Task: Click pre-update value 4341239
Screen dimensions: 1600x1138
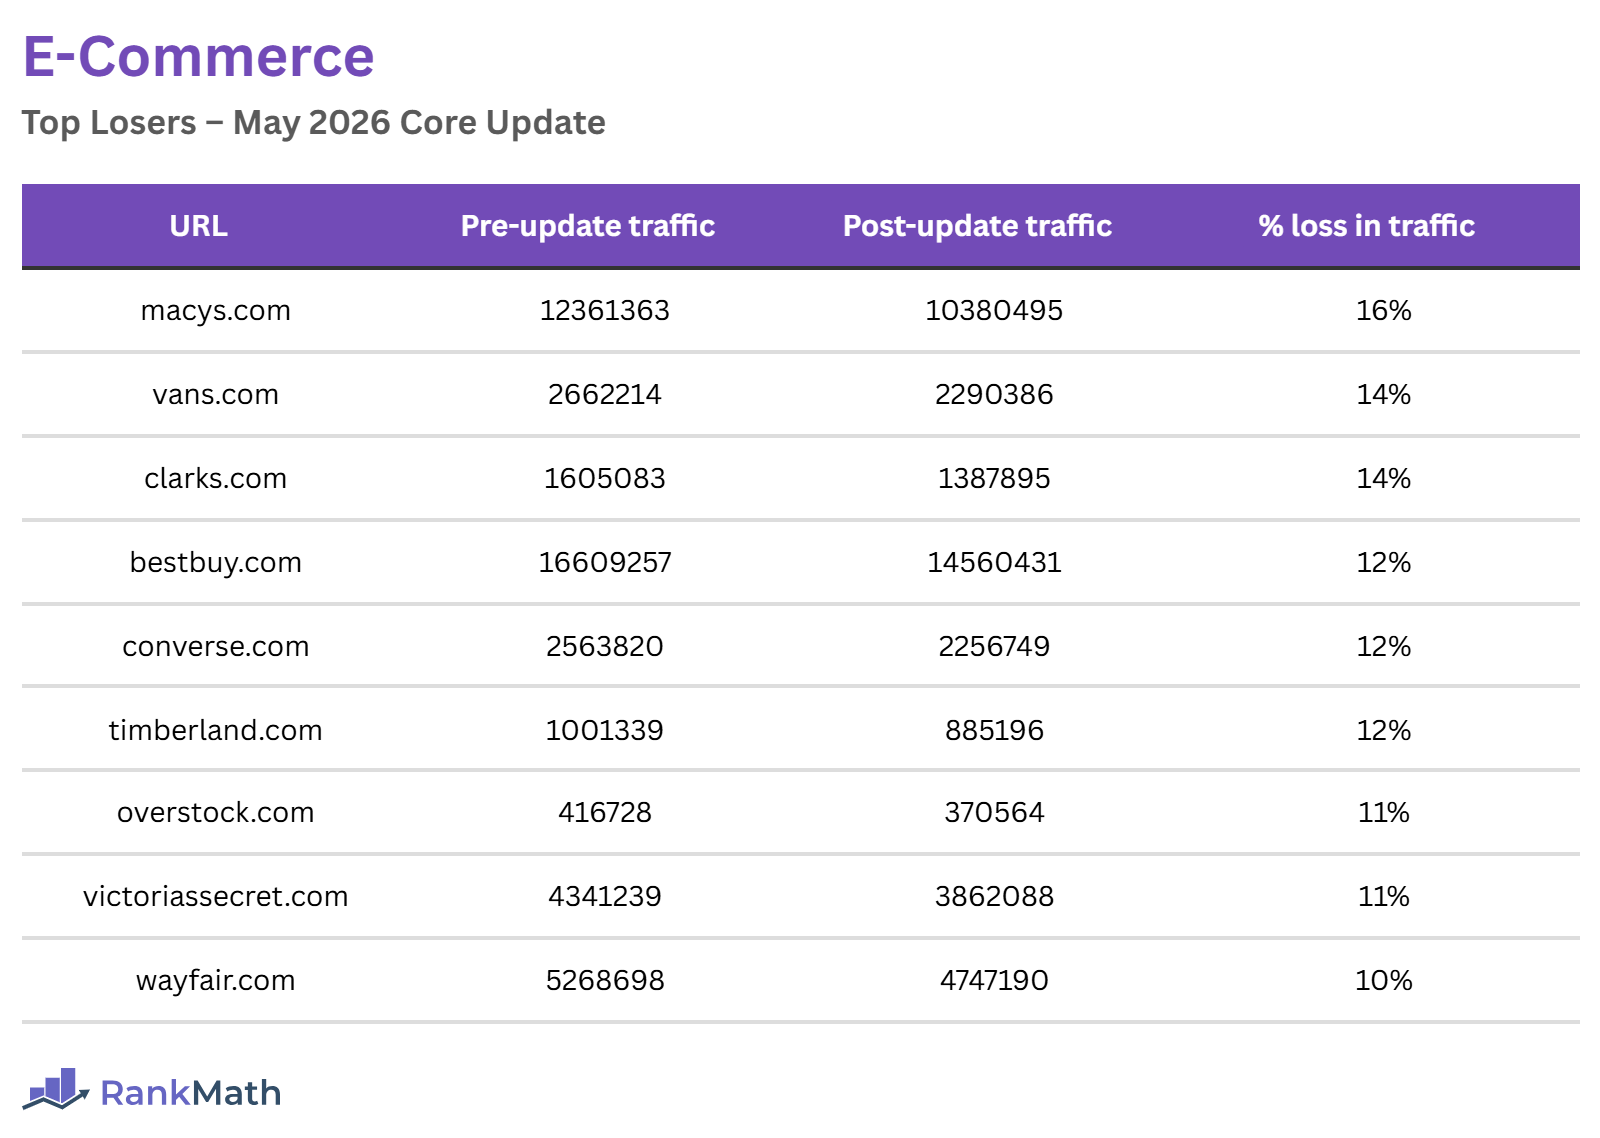Action: coord(605,897)
